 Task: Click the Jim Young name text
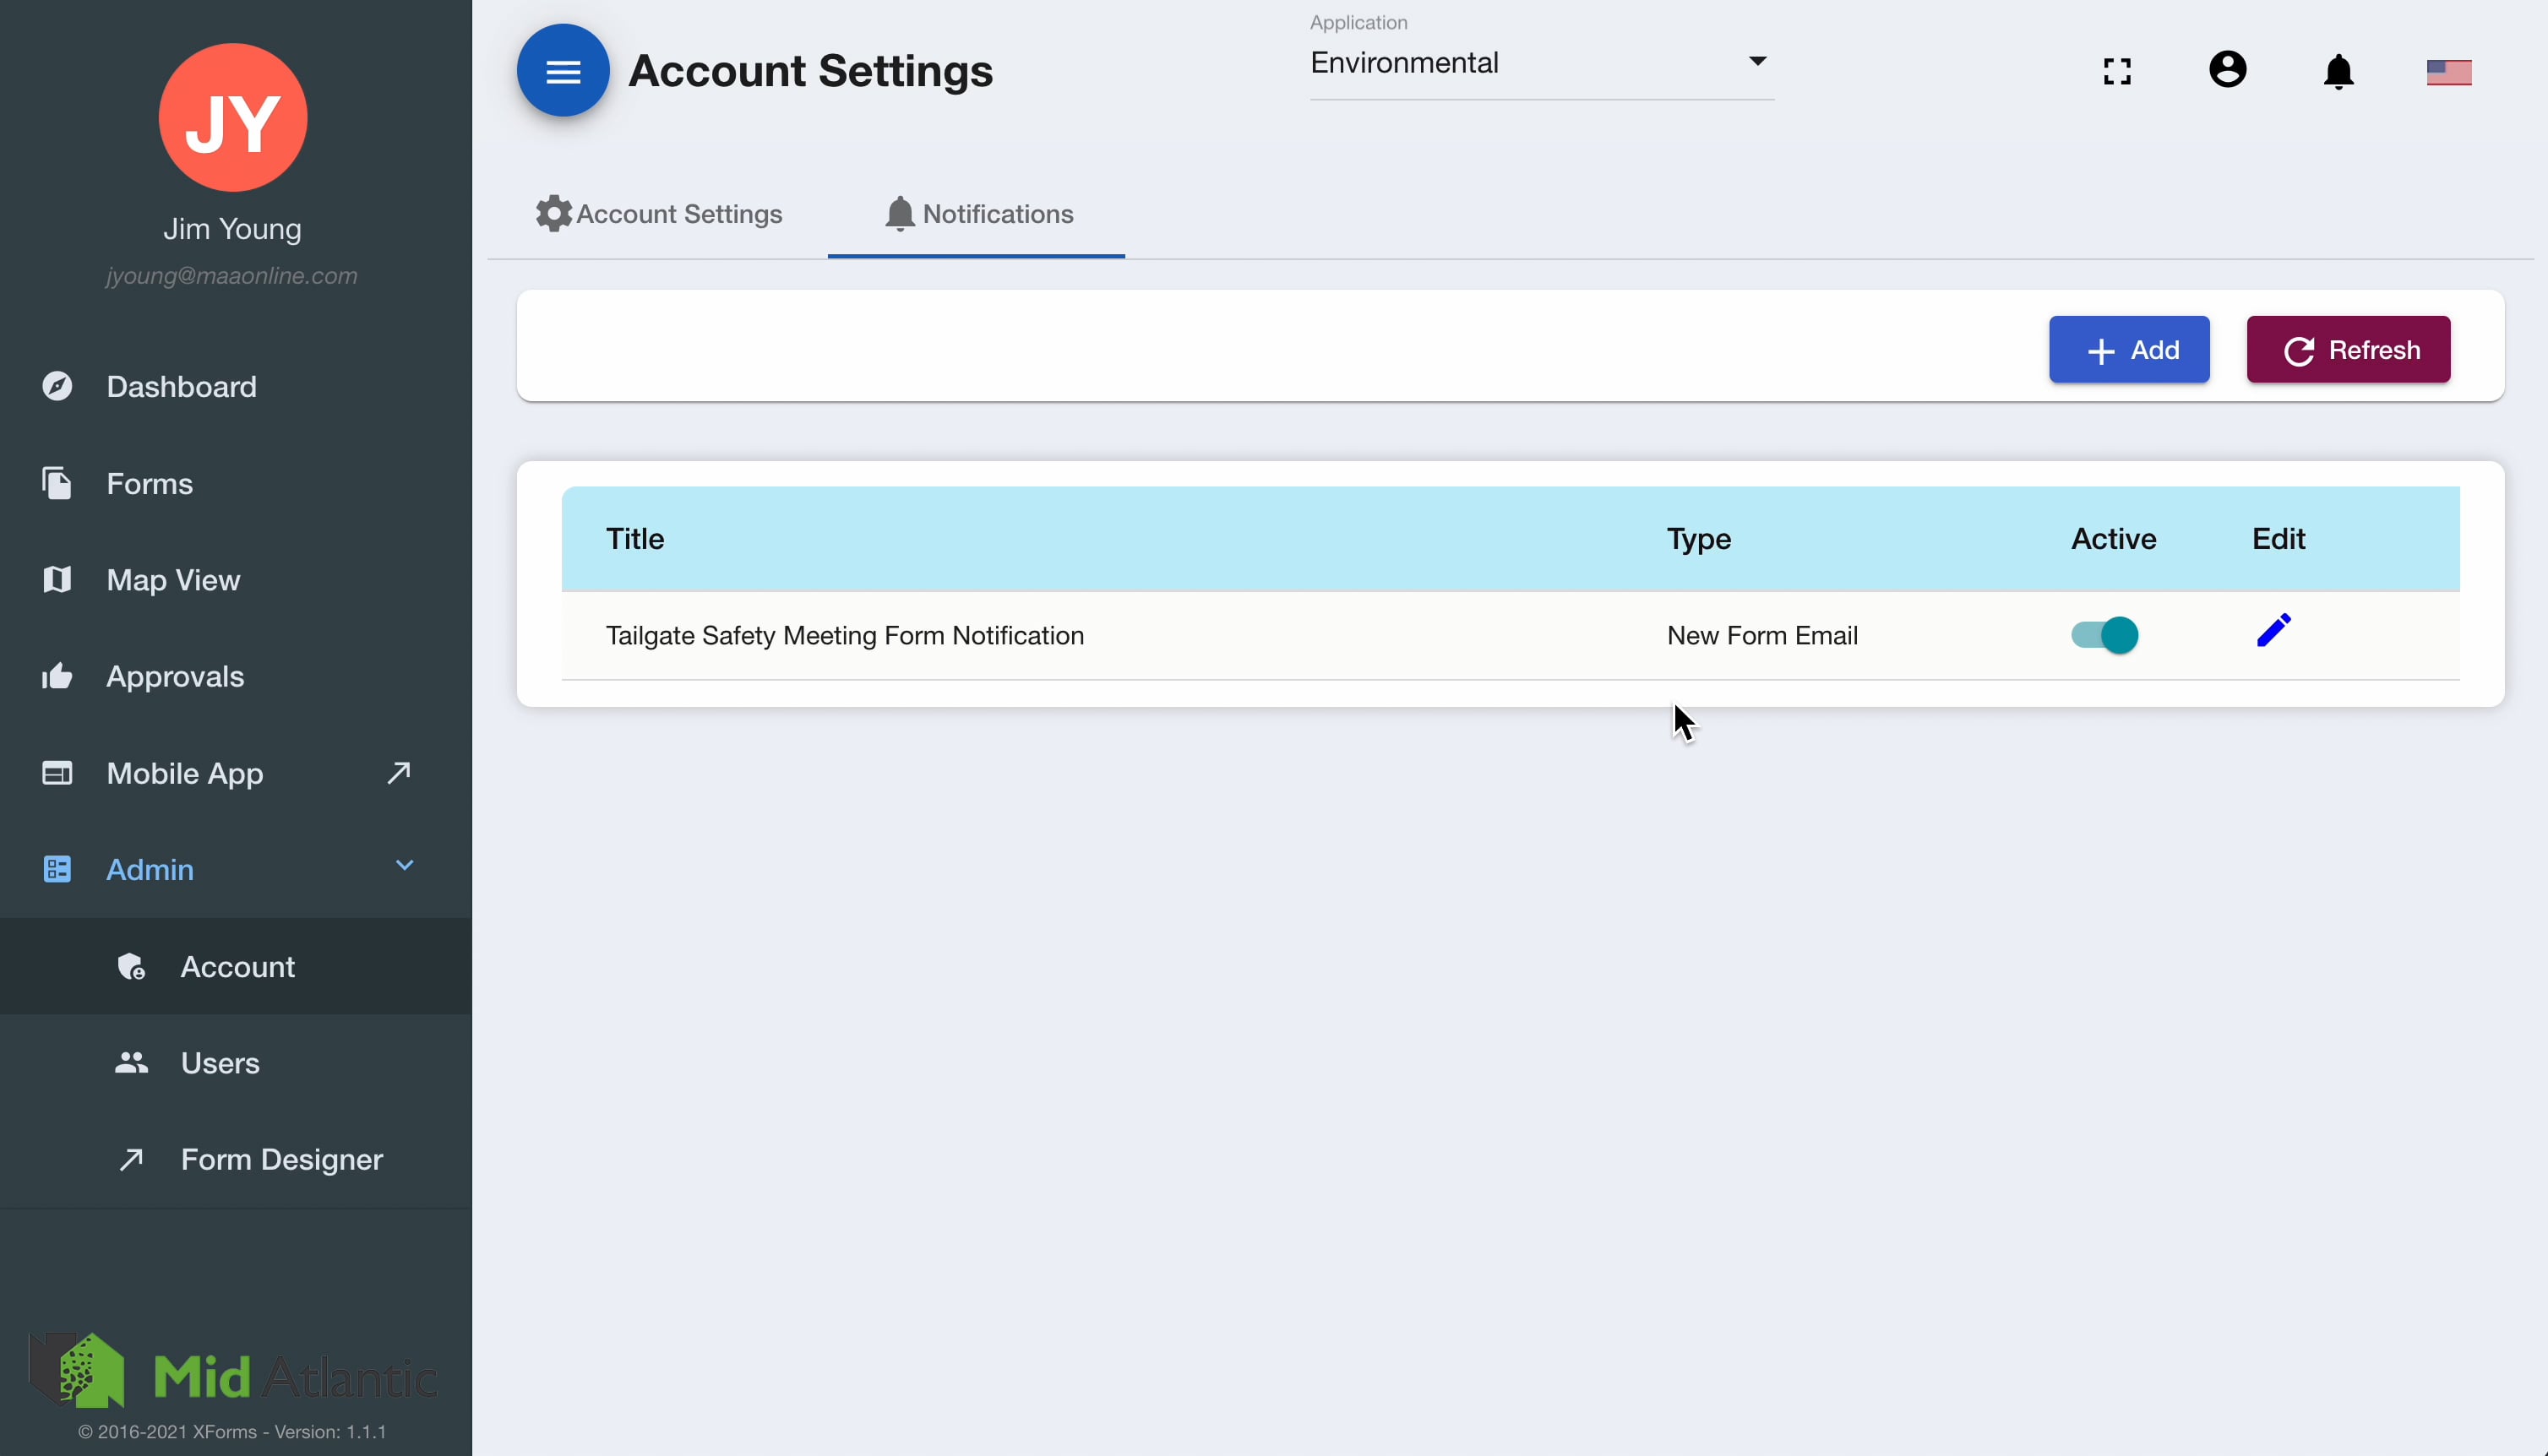click(x=232, y=229)
